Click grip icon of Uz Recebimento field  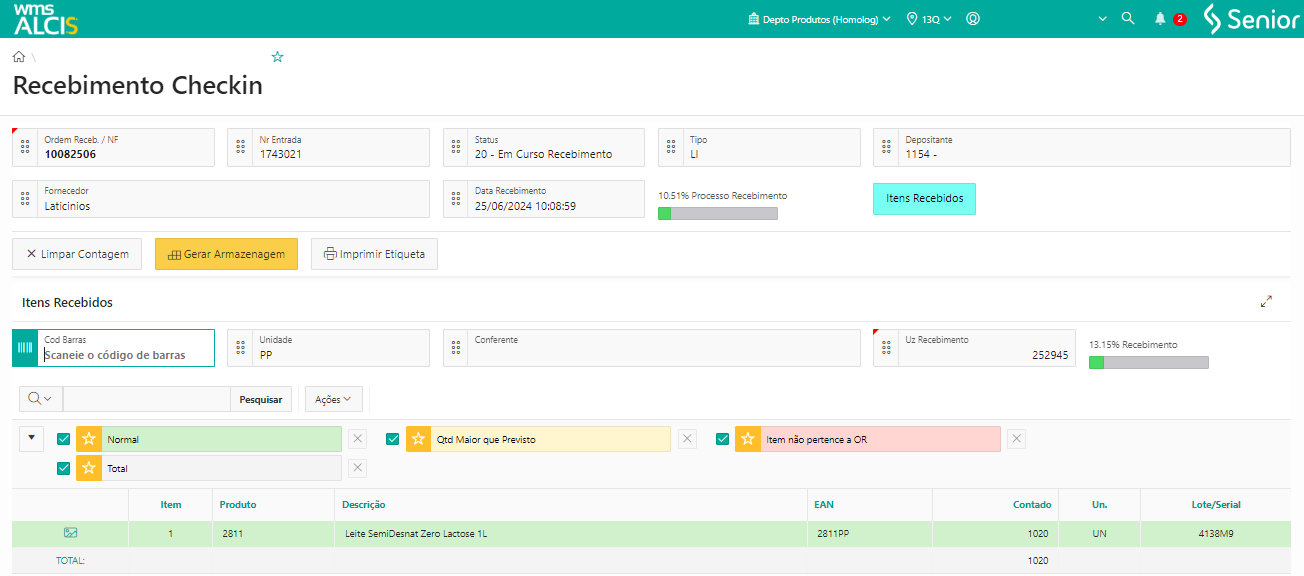(886, 348)
